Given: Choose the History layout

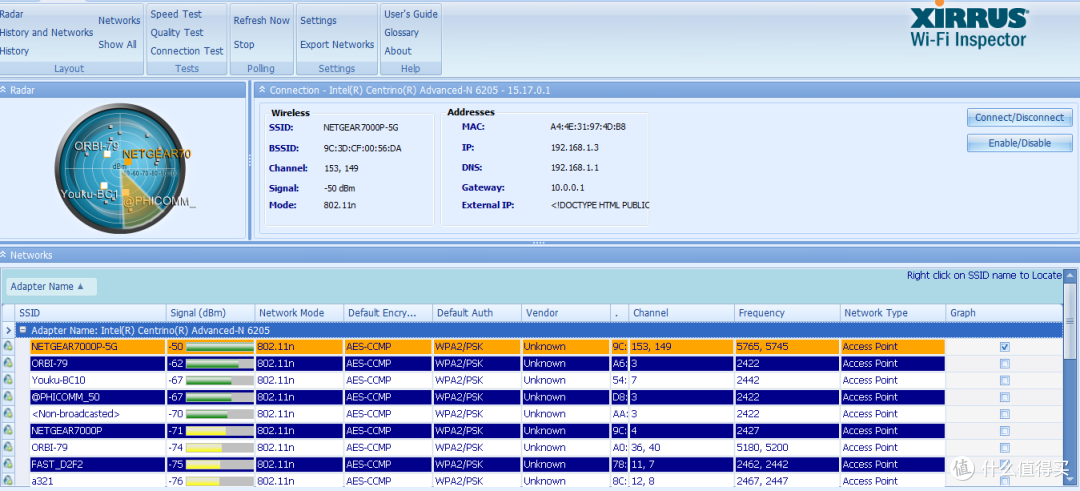Looking at the screenshot, I should tap(14, 51).
